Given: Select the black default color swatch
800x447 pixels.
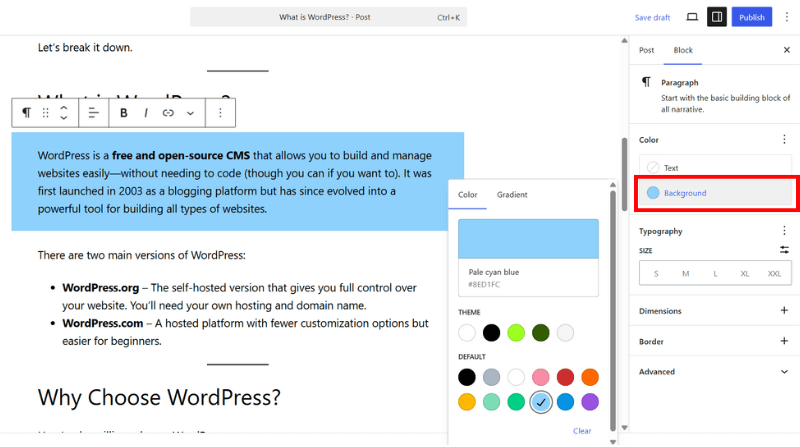Looking at the screenshot, I should coord(467,377).
